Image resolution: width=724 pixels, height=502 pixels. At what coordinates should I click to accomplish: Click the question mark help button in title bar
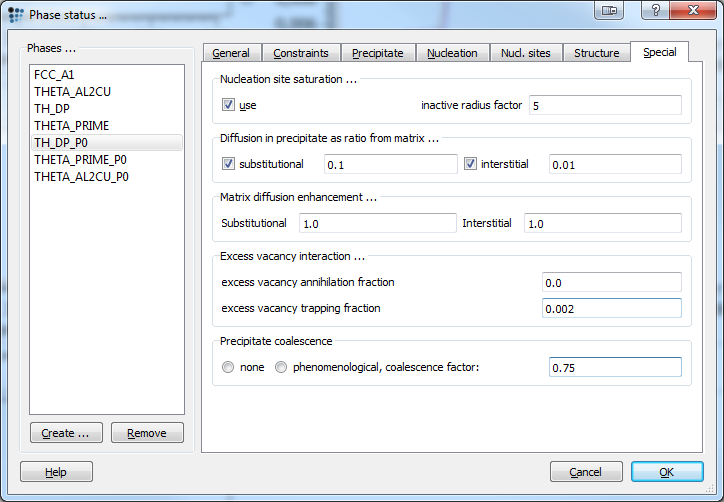tap(655, 10)
